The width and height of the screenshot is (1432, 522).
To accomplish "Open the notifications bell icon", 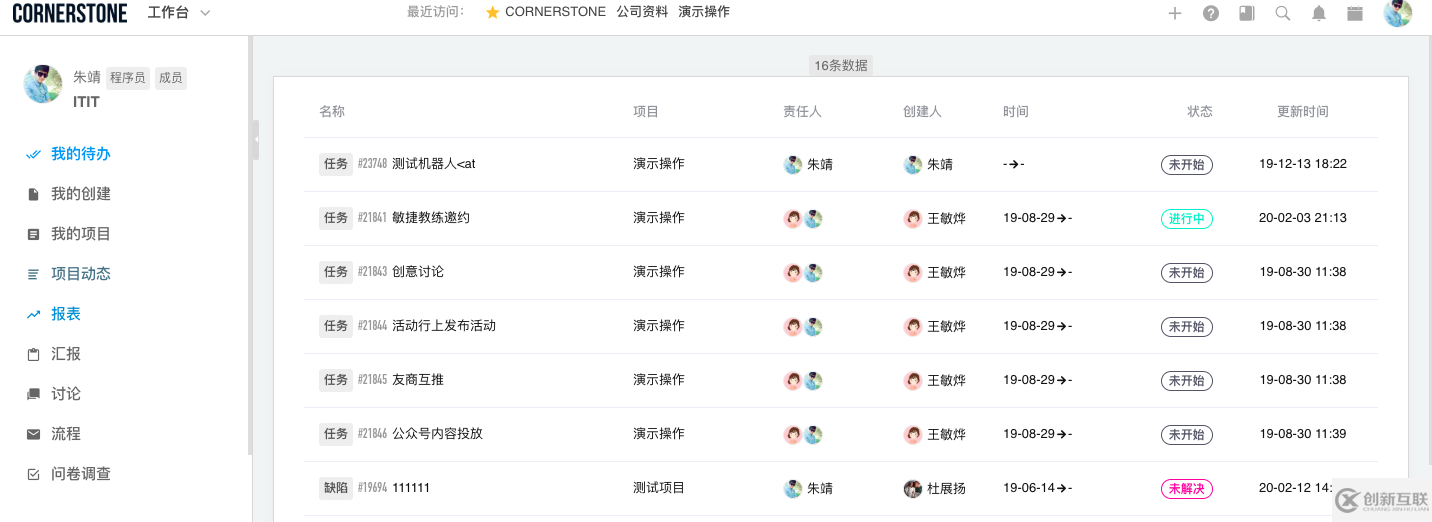I will click(x=1319, y=13).
